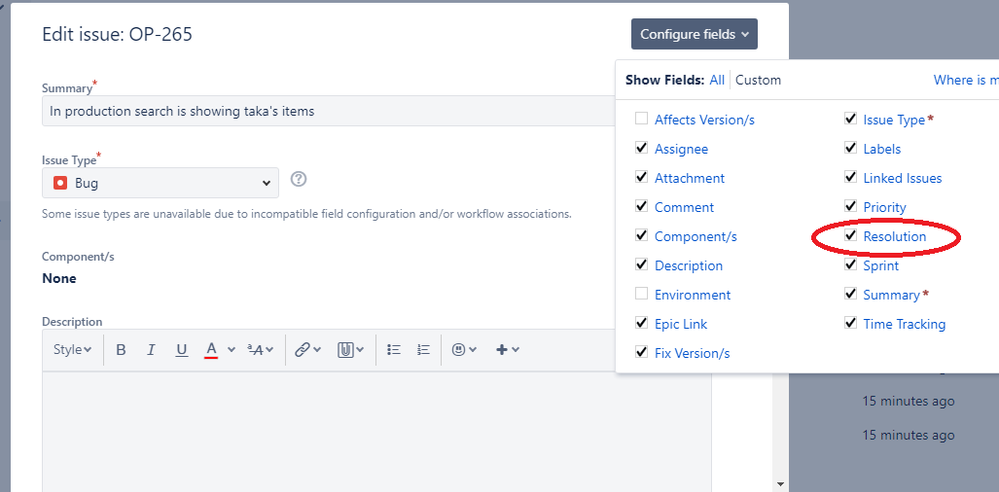Click the Affects Version/s field link
Screen dimensions: 999x492
pyautogui.click(x=705, y=120)
